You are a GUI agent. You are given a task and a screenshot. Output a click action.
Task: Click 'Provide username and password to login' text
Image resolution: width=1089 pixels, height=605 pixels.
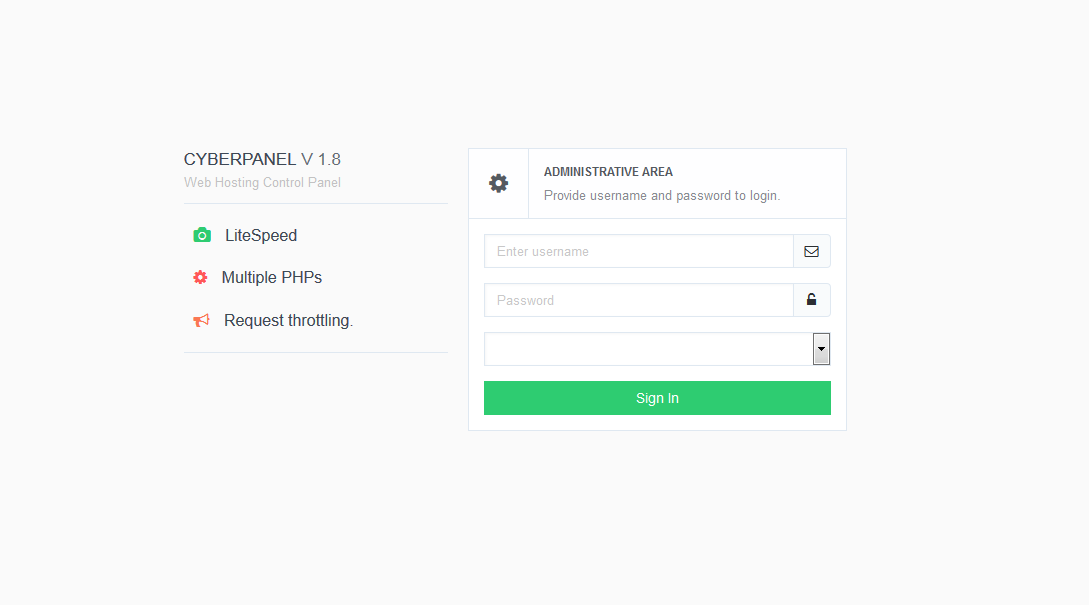pos(662,196)
